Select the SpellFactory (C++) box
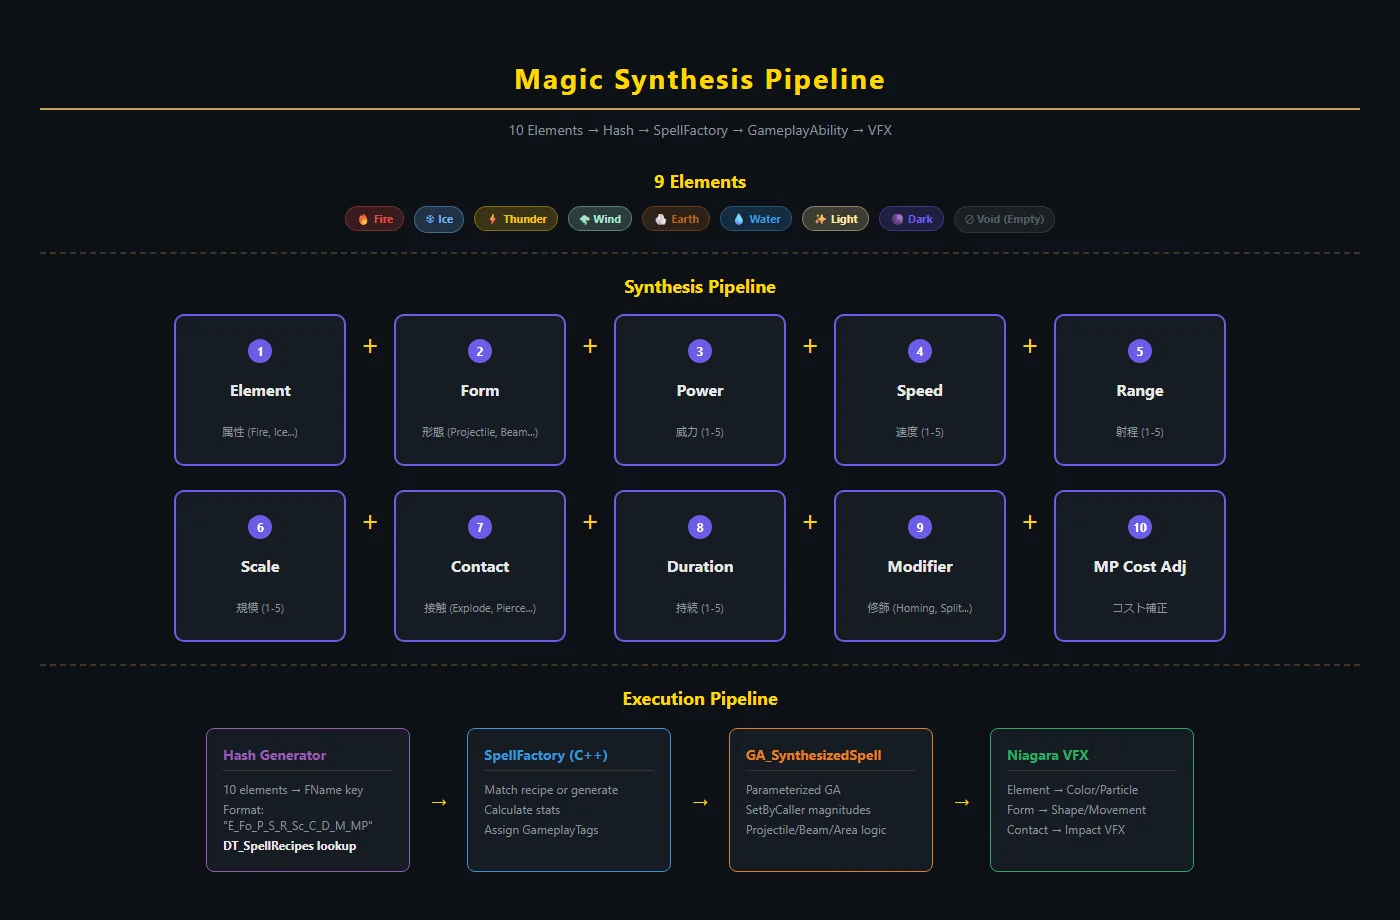Image resolution: width=1400 pixels, height=920 pixels. pos(569,800)
